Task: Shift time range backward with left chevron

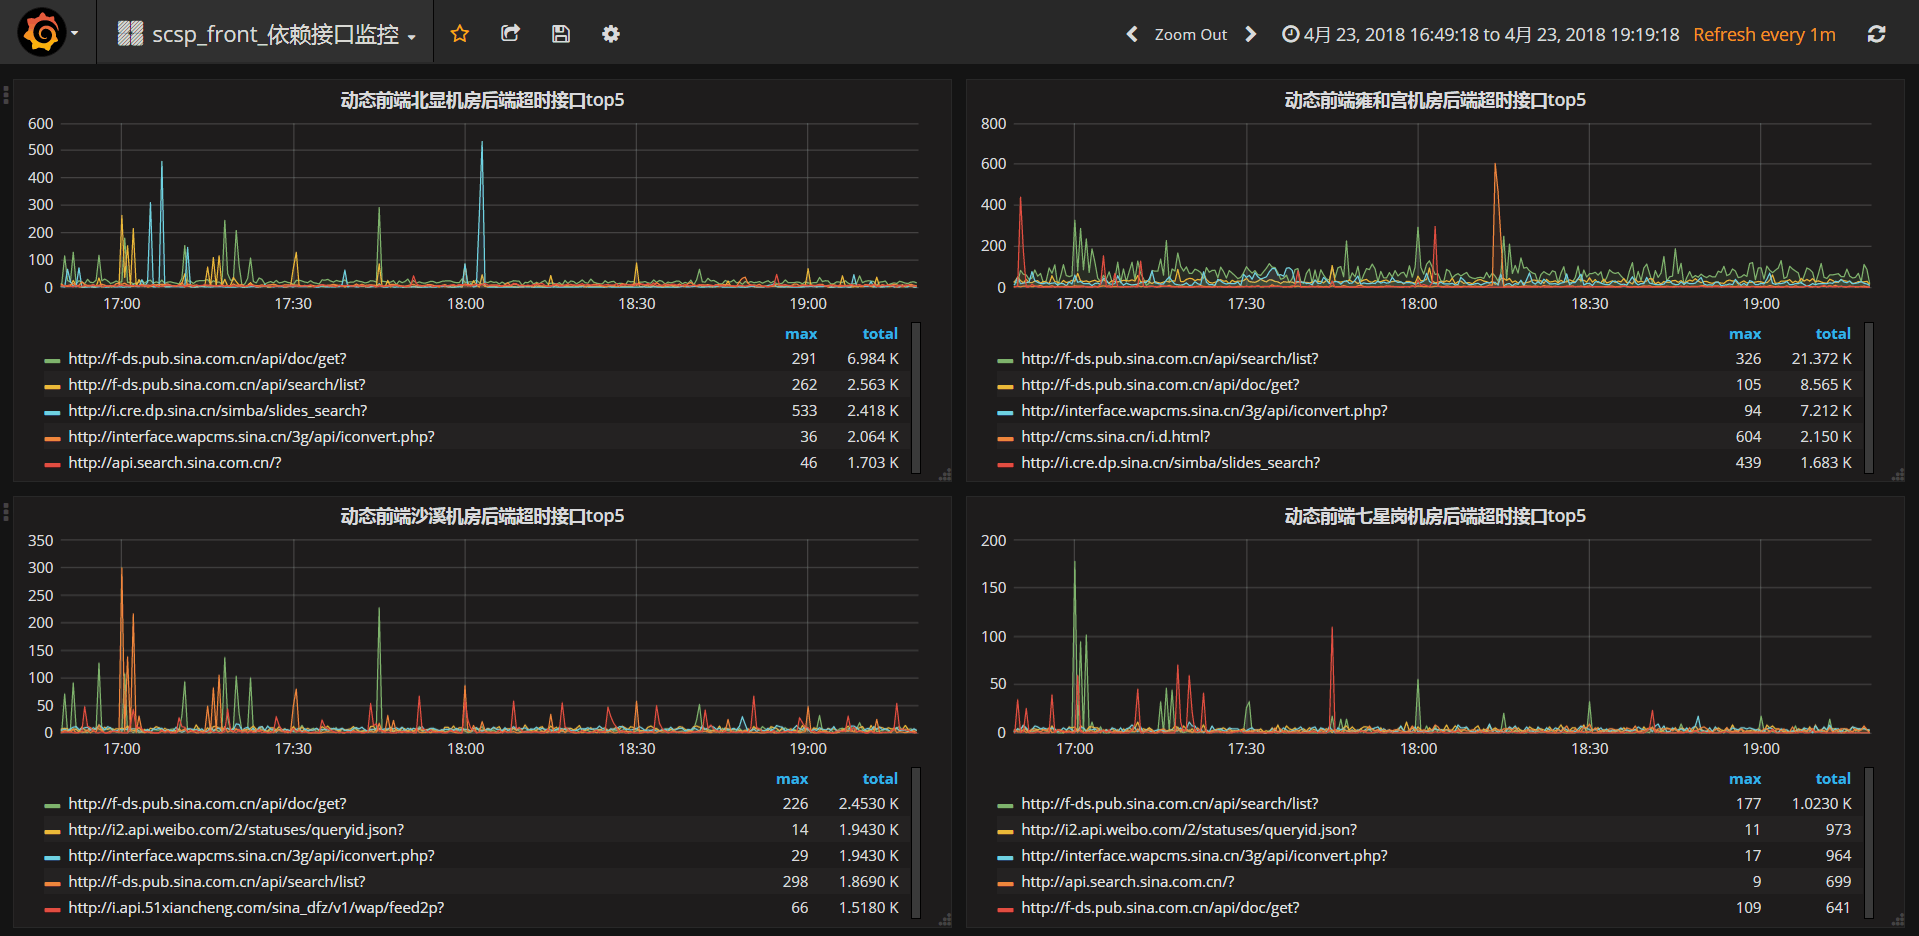Action: tap(1132, 34)
